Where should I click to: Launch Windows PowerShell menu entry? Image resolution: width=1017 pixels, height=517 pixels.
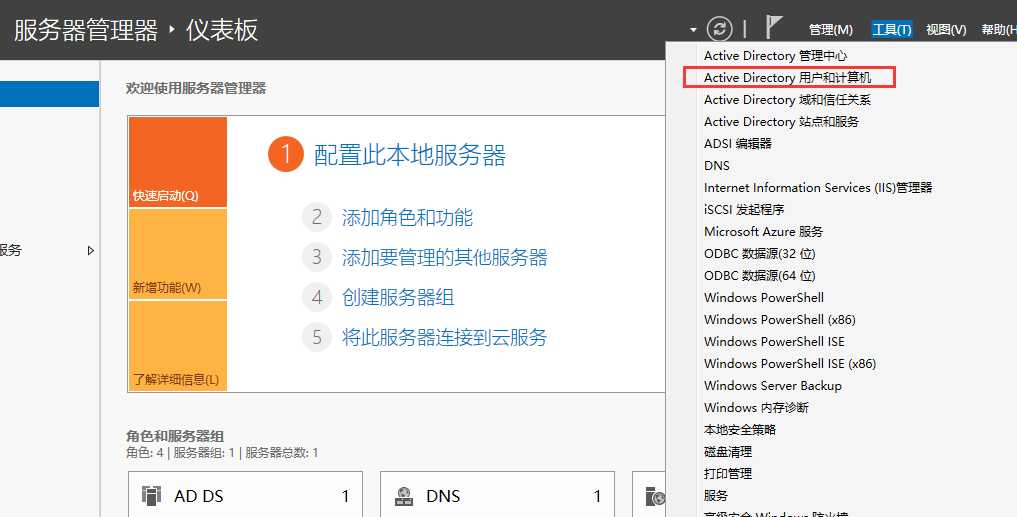pyautogui.click(x=764, y=298)
